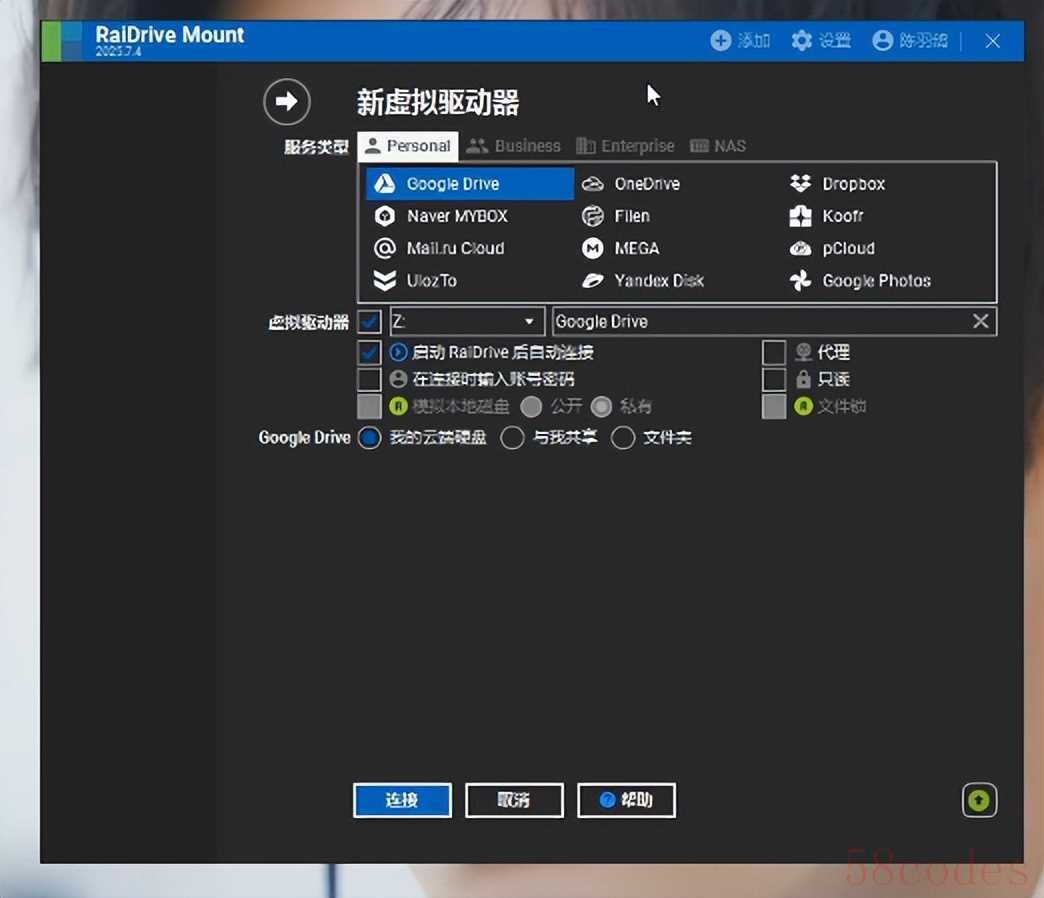
Task: Switch to the Business service tab
Action: (x=514, y=146)
